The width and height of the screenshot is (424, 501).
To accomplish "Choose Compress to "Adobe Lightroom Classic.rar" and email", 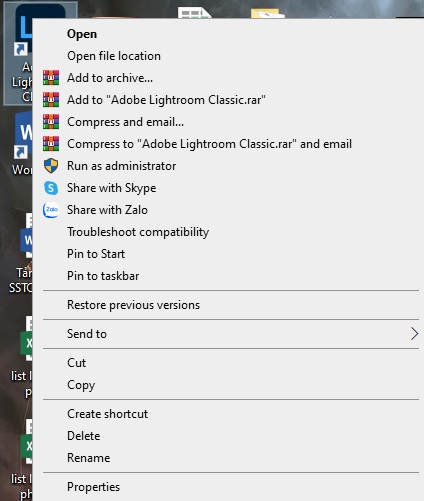I will [x=209, y=144].
